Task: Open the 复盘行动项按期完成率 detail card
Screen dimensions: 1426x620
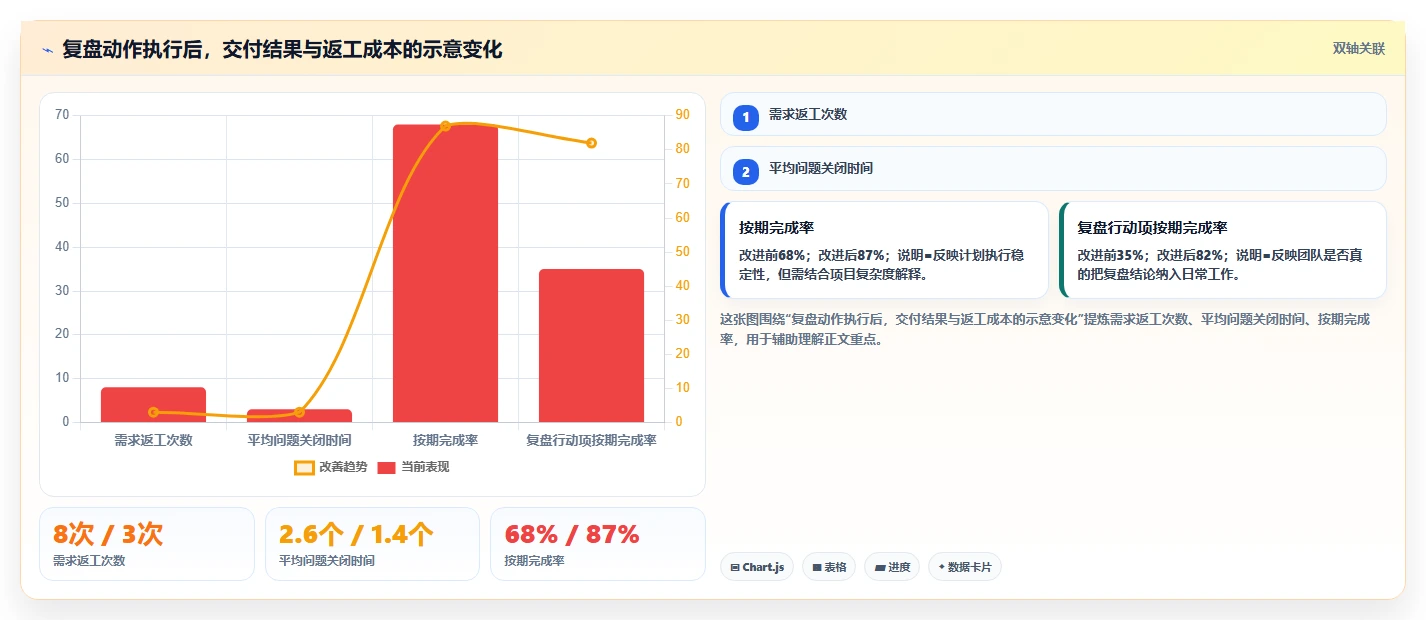Action: click(x=1223, y=250)
